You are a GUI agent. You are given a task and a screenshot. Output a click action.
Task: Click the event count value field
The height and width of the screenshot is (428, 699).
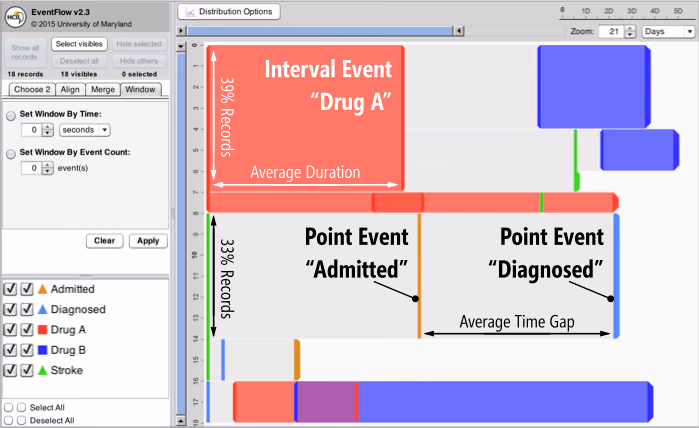click(x=32, y=168)
